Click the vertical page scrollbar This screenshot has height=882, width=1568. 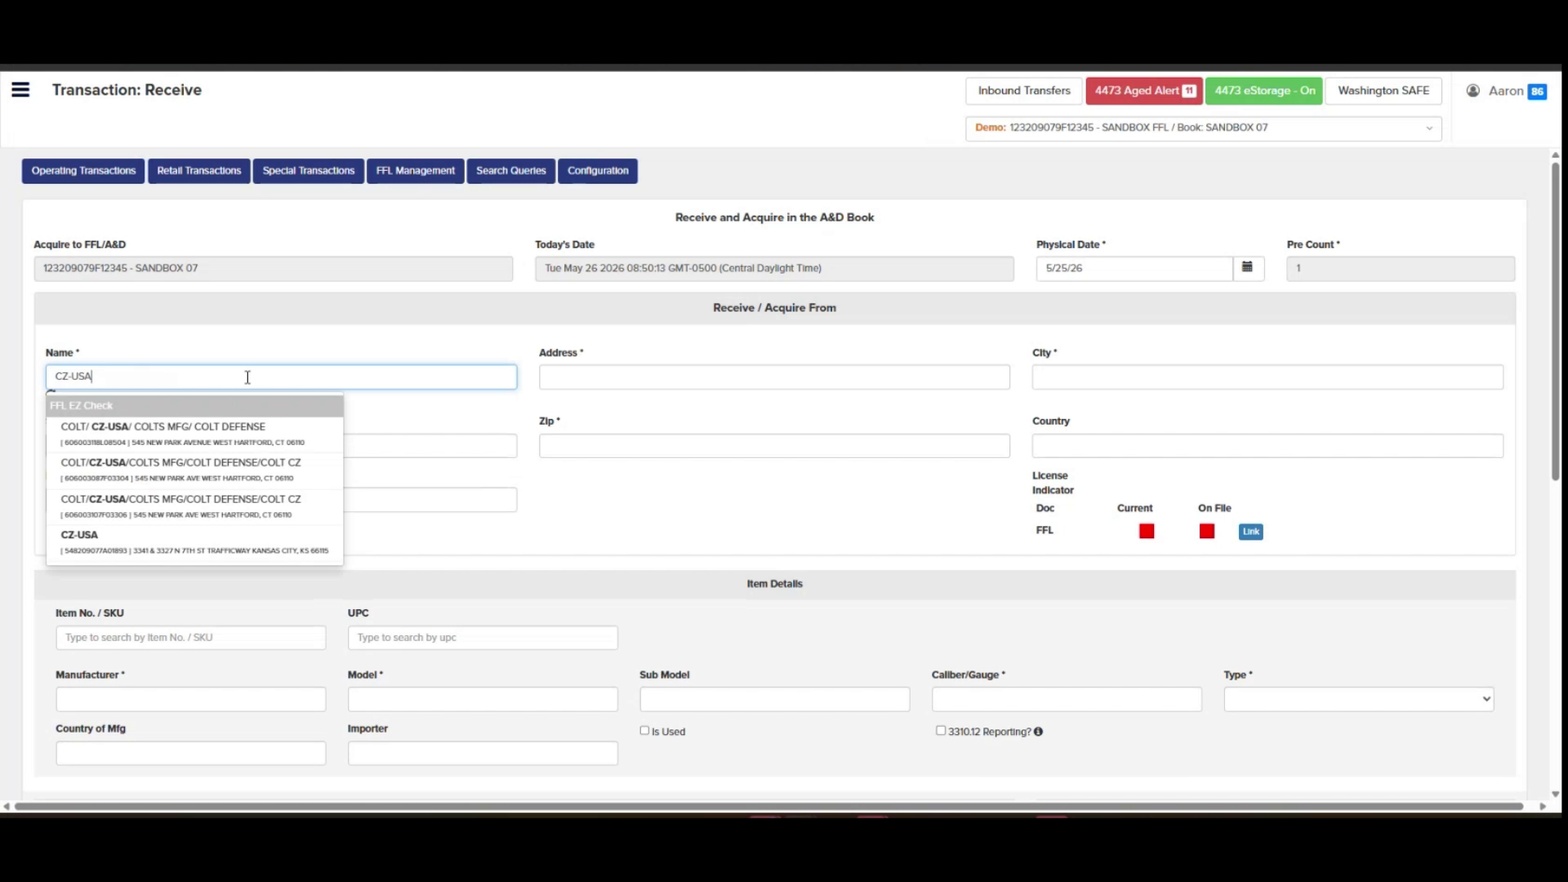coord(1555,320)
